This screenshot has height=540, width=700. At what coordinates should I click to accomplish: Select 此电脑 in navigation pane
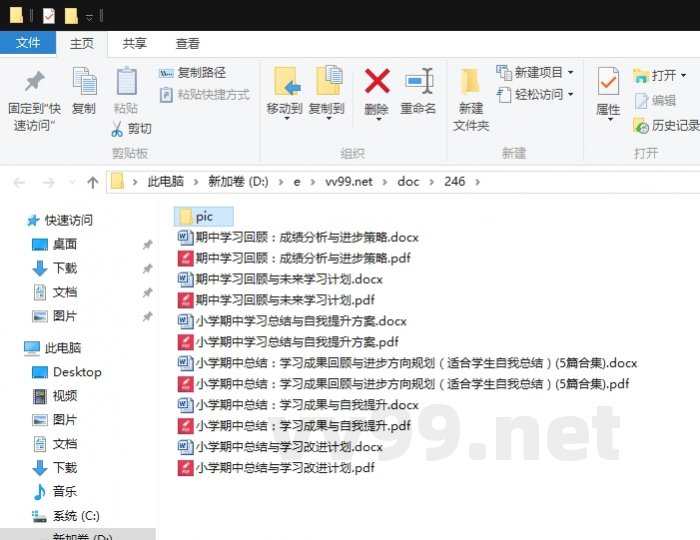tap(52, 348)
